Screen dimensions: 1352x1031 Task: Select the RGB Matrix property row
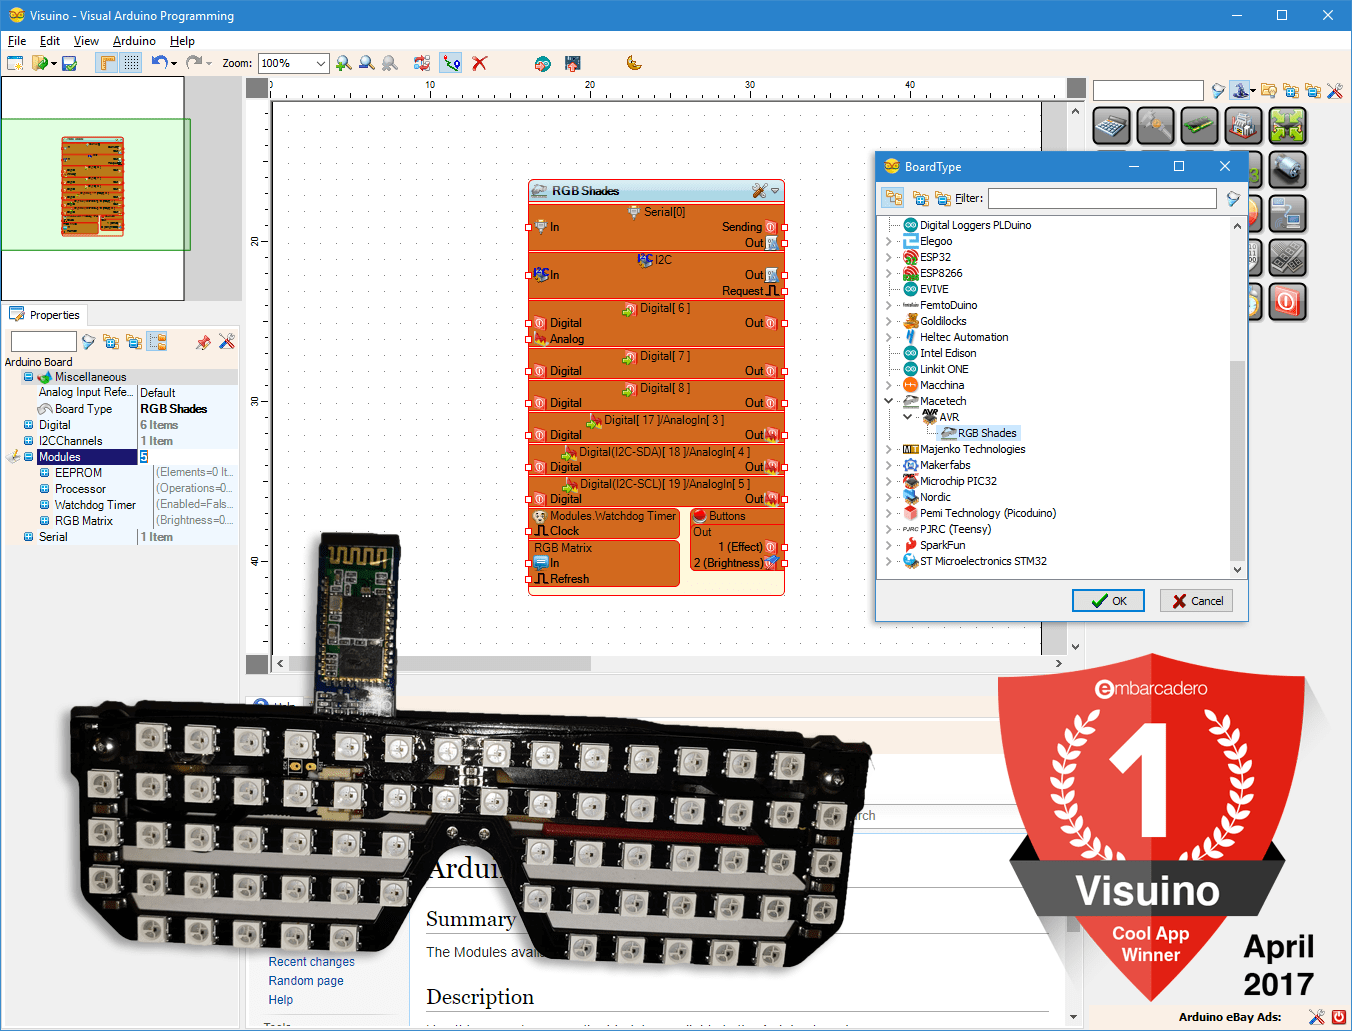tap(120, 521)
